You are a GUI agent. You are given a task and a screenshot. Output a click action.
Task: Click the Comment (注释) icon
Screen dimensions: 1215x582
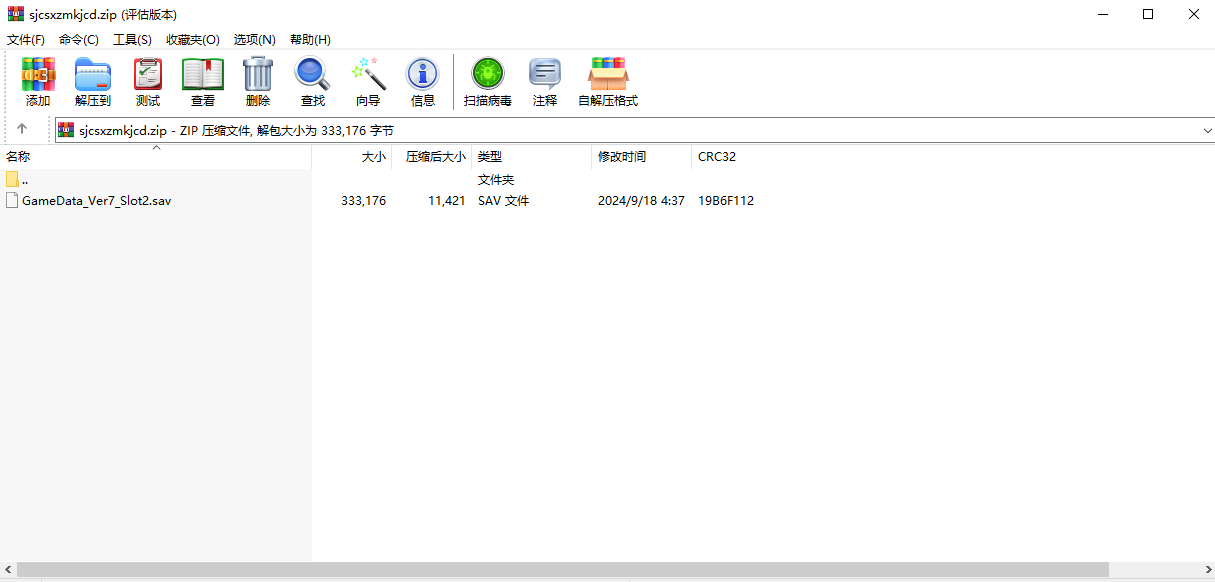[x=545, y=74]
